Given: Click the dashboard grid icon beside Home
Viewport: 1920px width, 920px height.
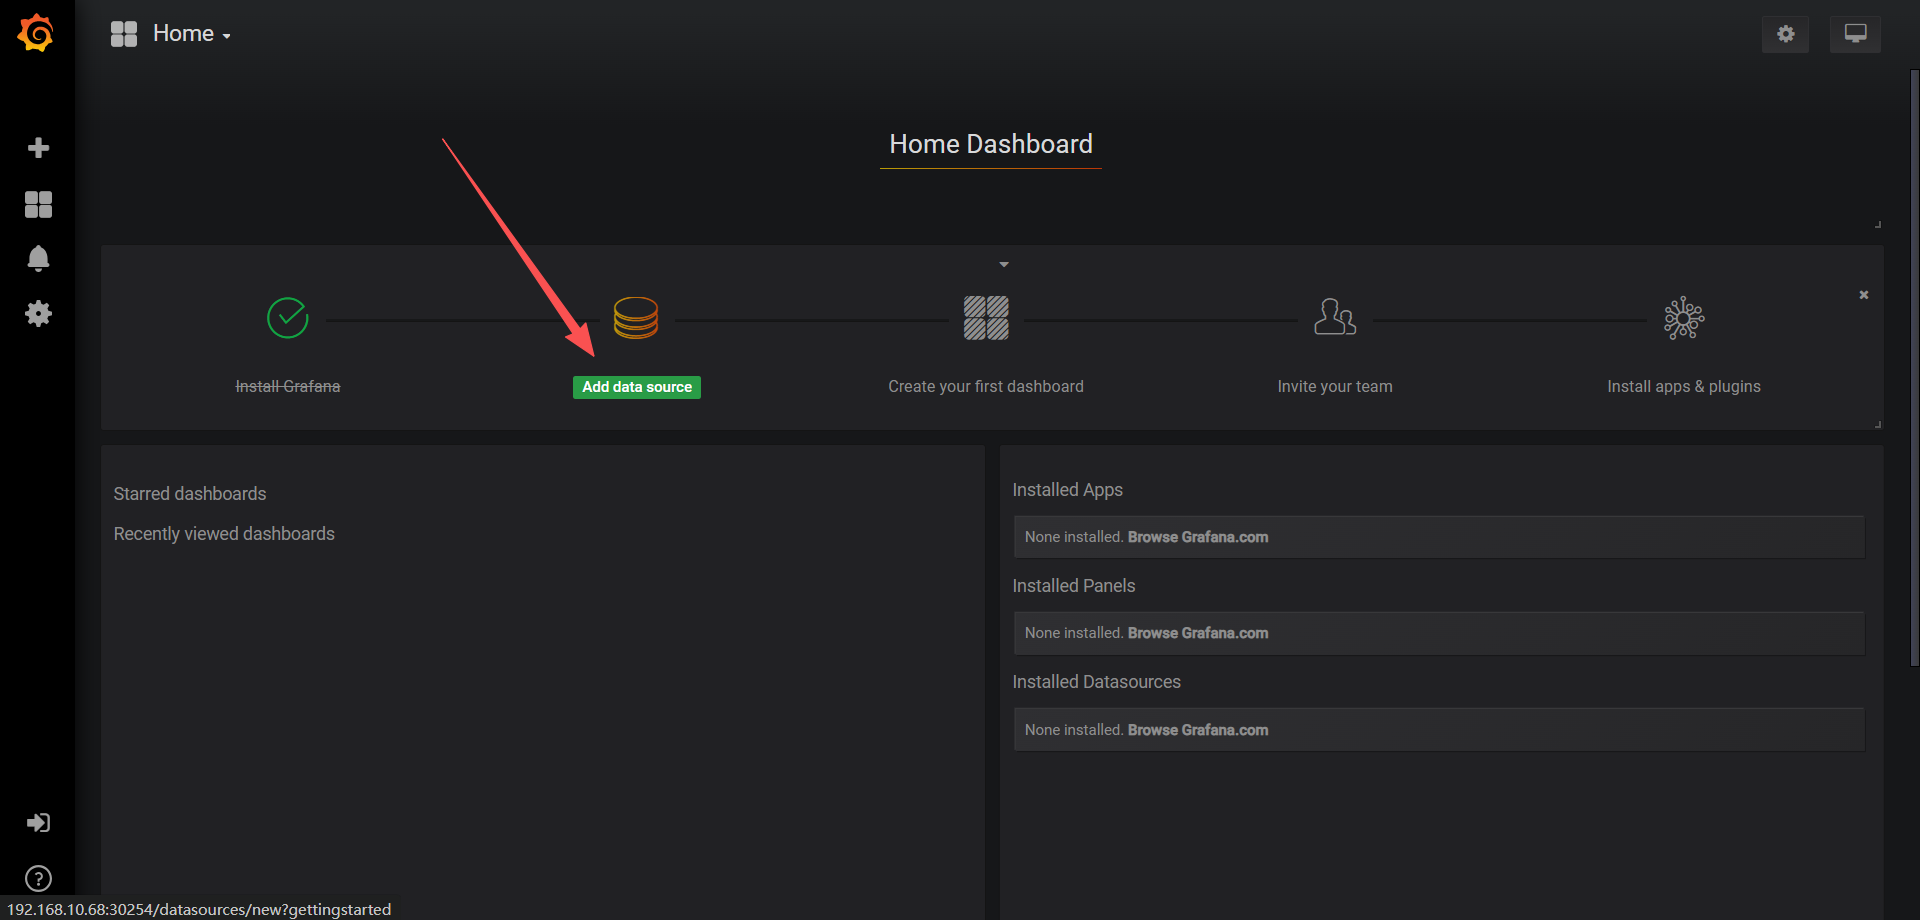Looking at the screenshot, I should point(124,34).
